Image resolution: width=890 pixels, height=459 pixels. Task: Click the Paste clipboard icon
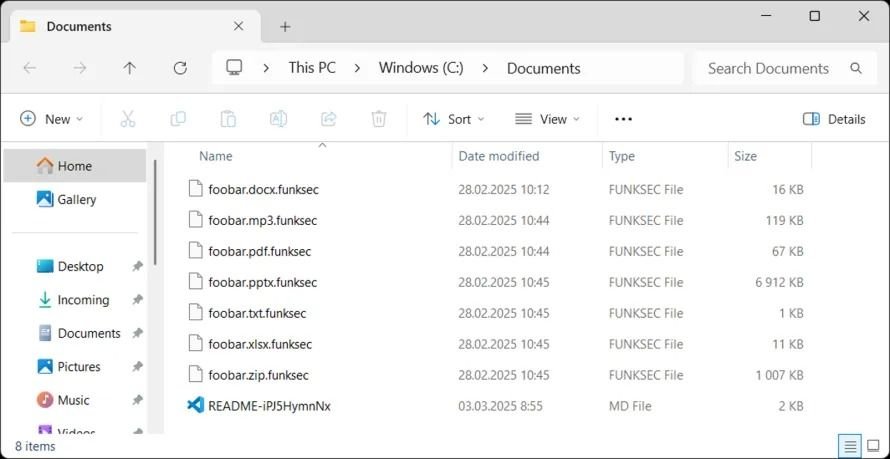(228, 119)
